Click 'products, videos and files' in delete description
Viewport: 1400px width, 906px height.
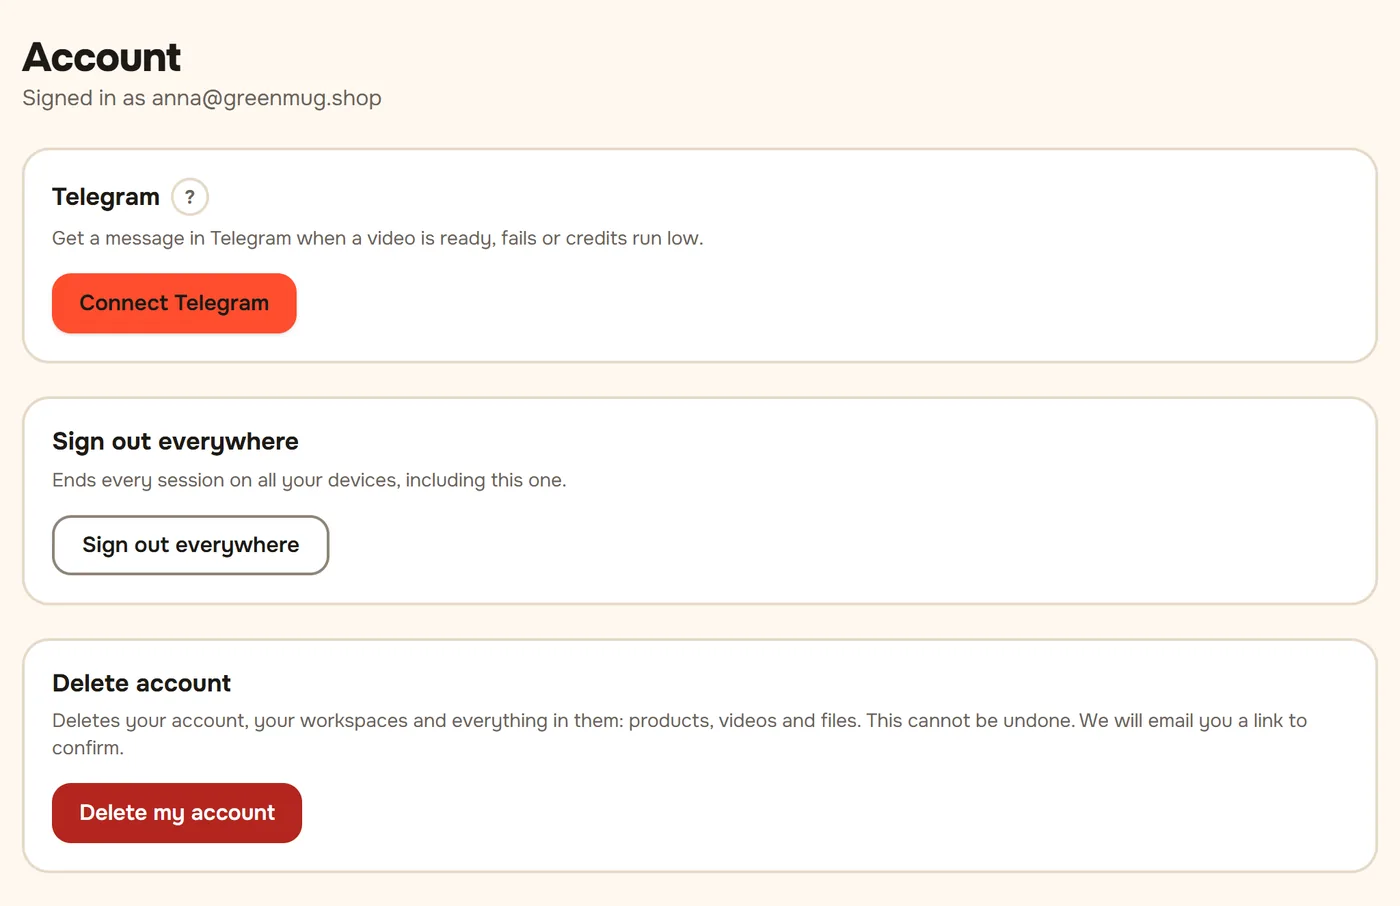tap(744, 720)
